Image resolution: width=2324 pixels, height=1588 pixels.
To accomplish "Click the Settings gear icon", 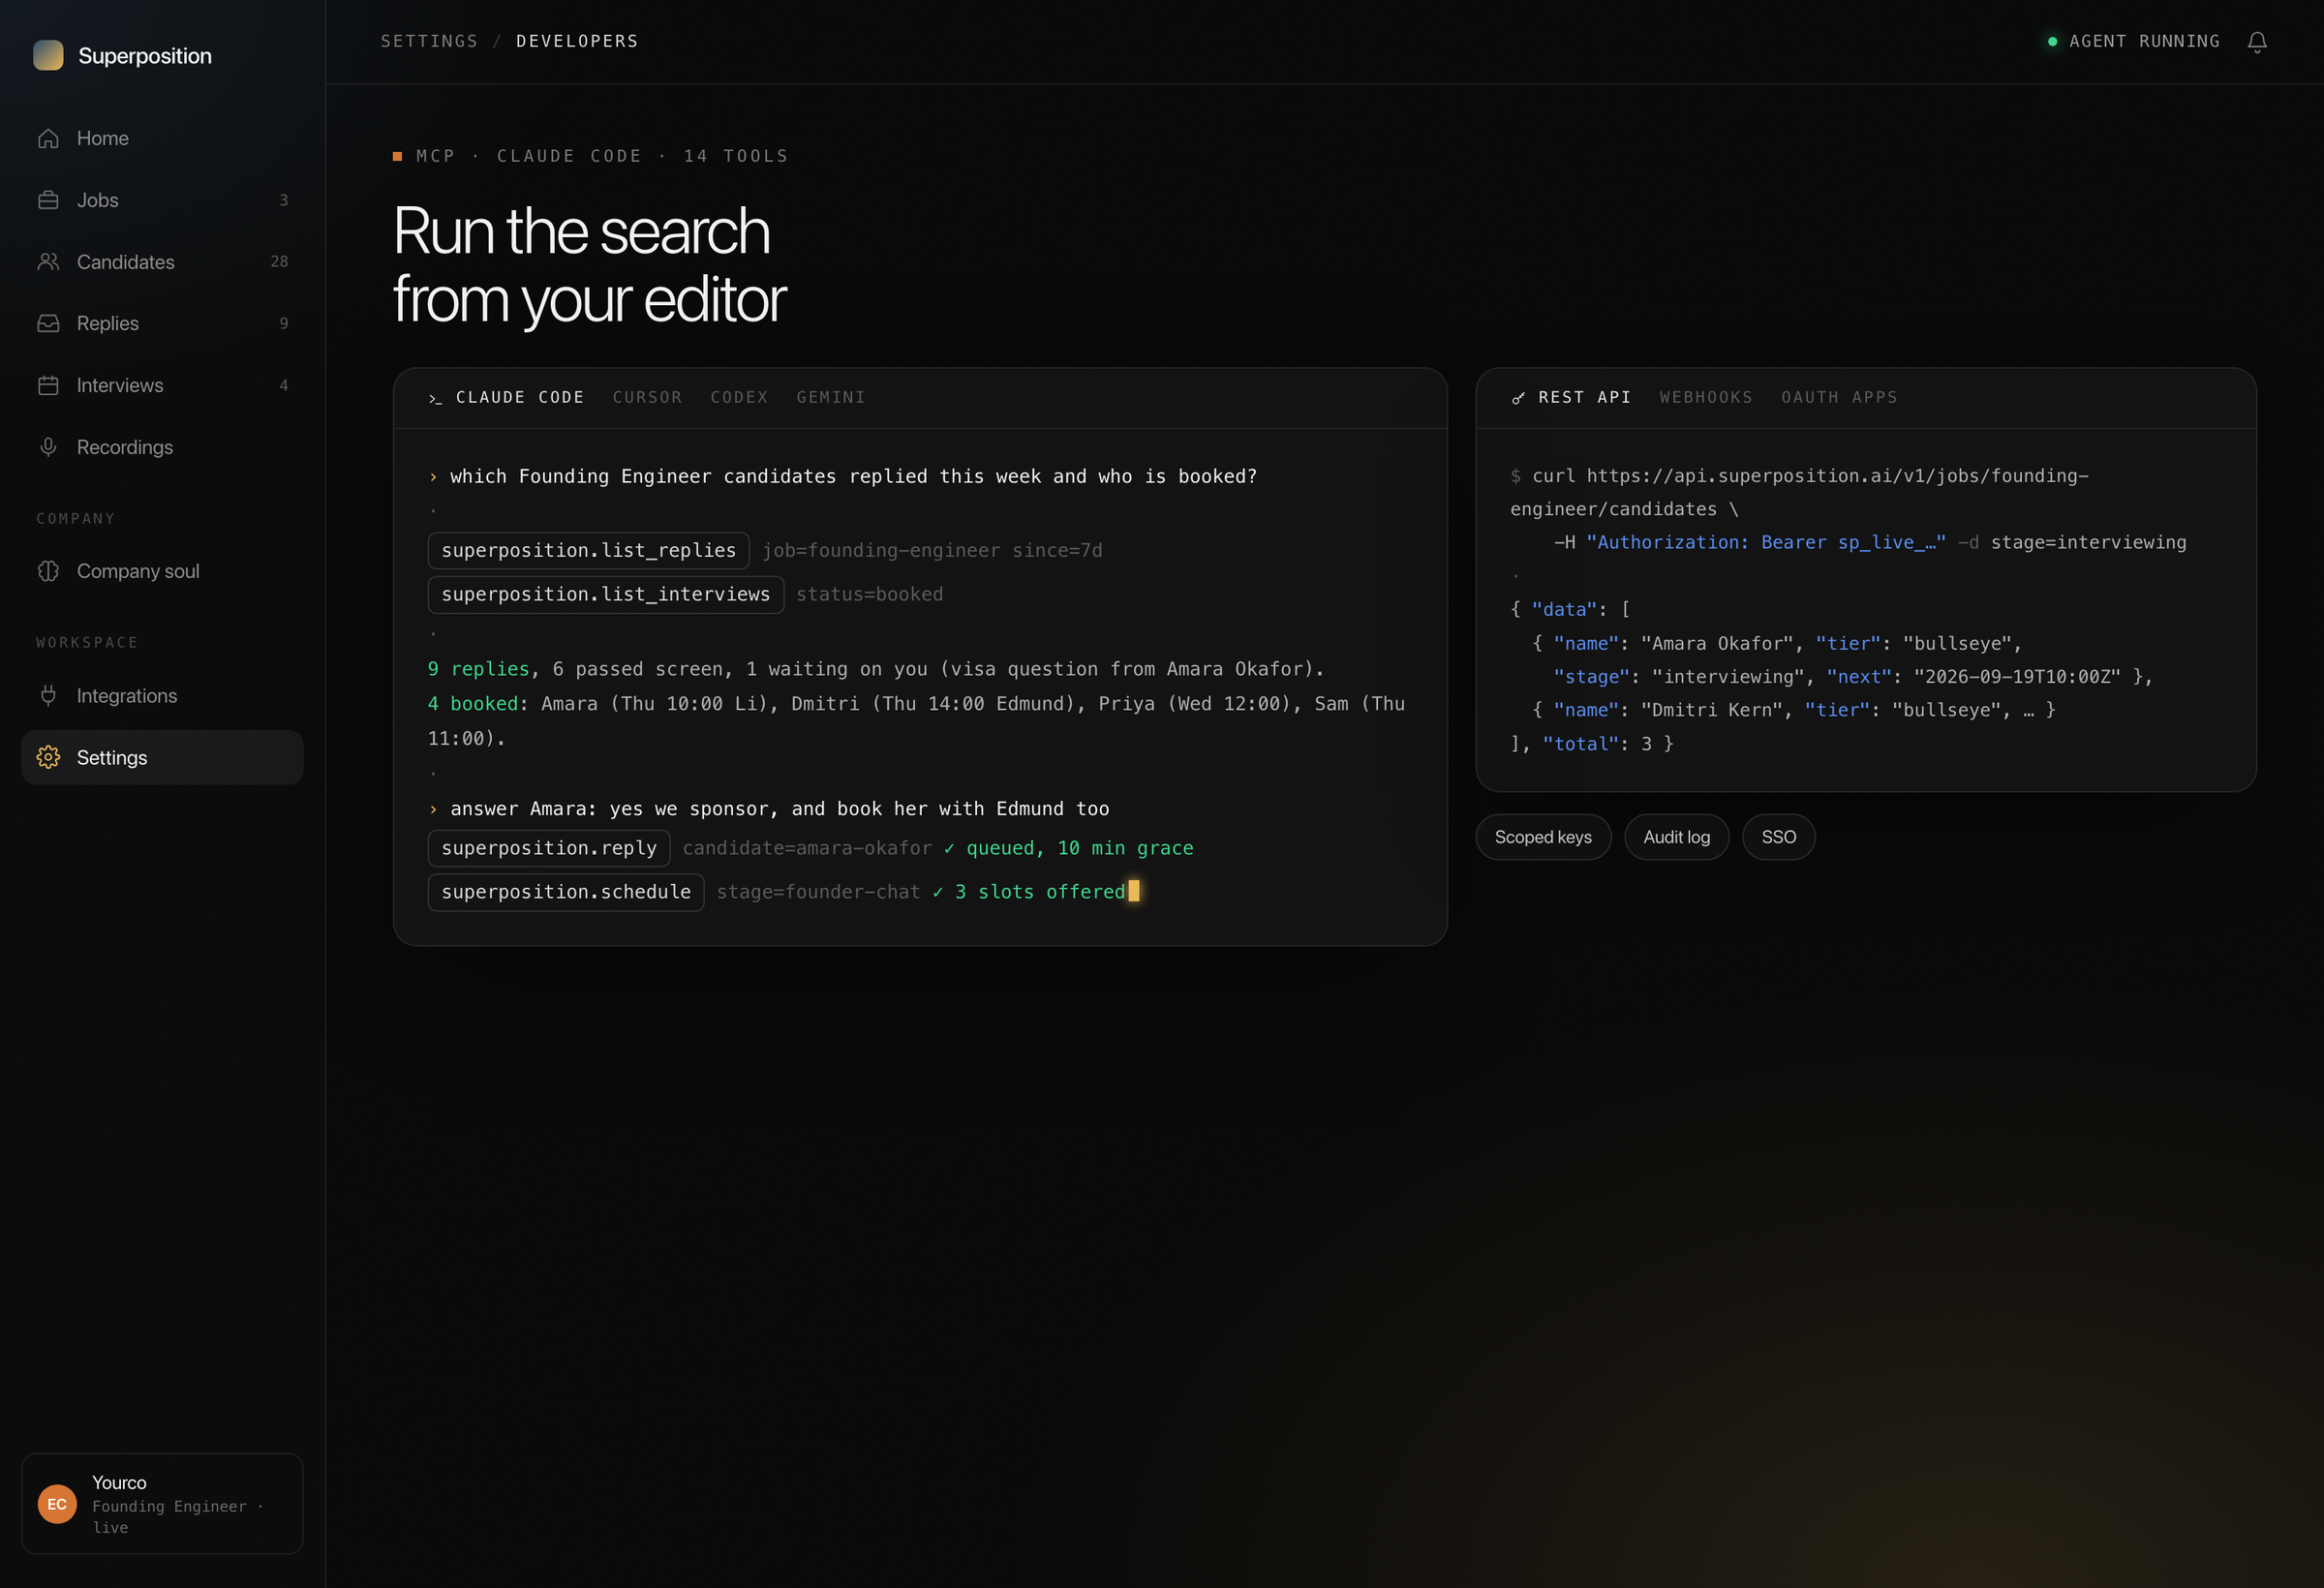I will coord(48,757).
